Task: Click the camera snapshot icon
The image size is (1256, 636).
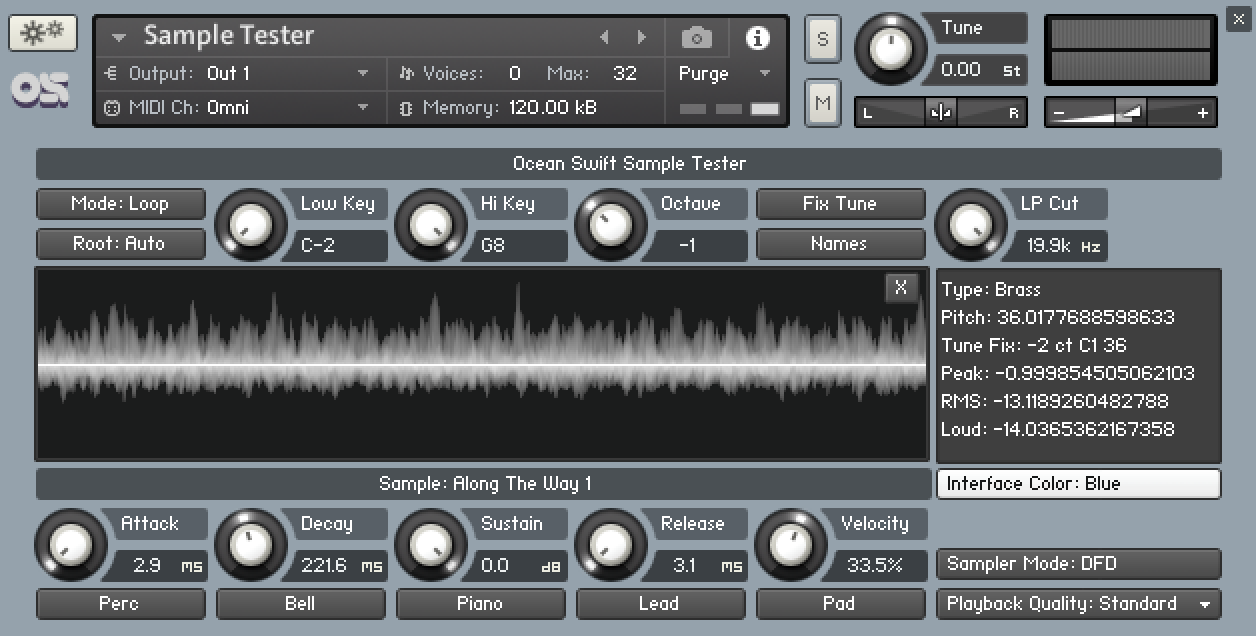Action: (x=695, y=37)
